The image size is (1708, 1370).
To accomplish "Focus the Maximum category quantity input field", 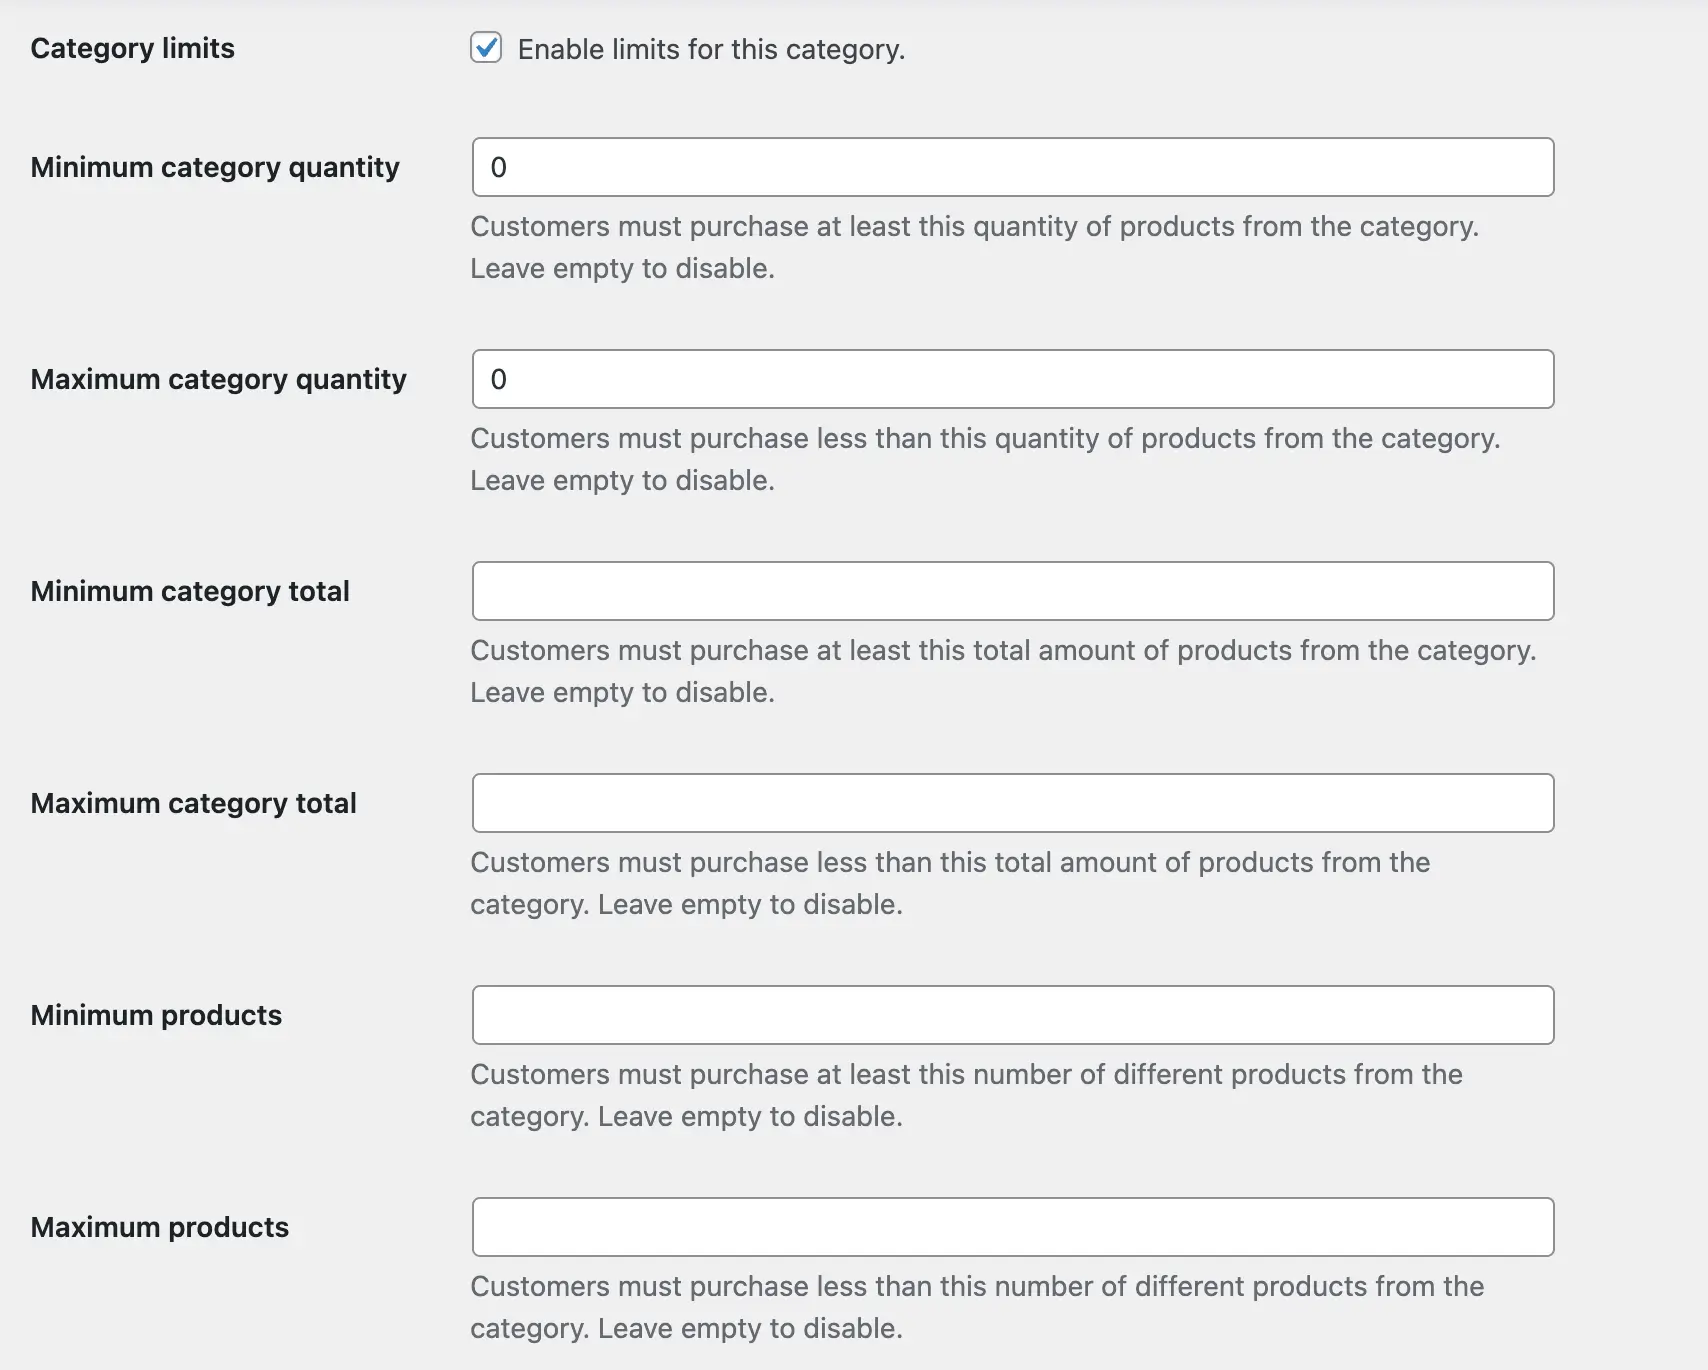I will [1012, 379].
